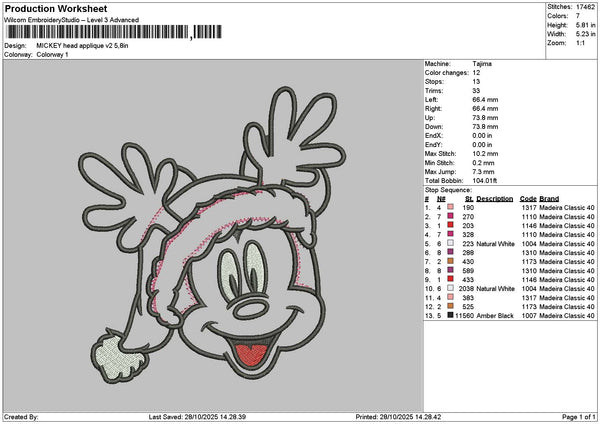
Task: Click the swatch in stop row 4 with 328 stitches
Action: tap(450, 234)
